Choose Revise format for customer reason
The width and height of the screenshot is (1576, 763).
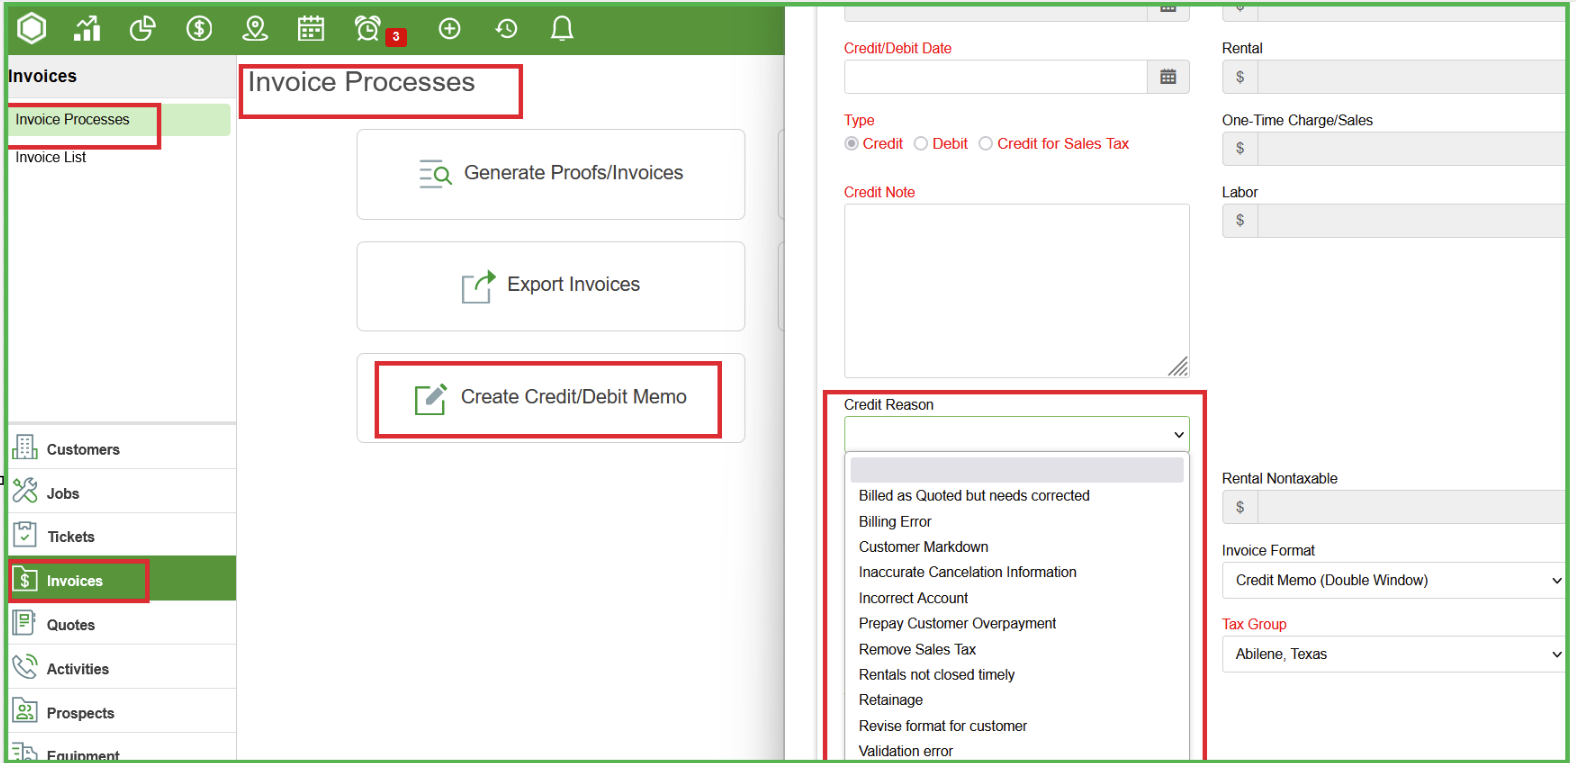[942, 726]
